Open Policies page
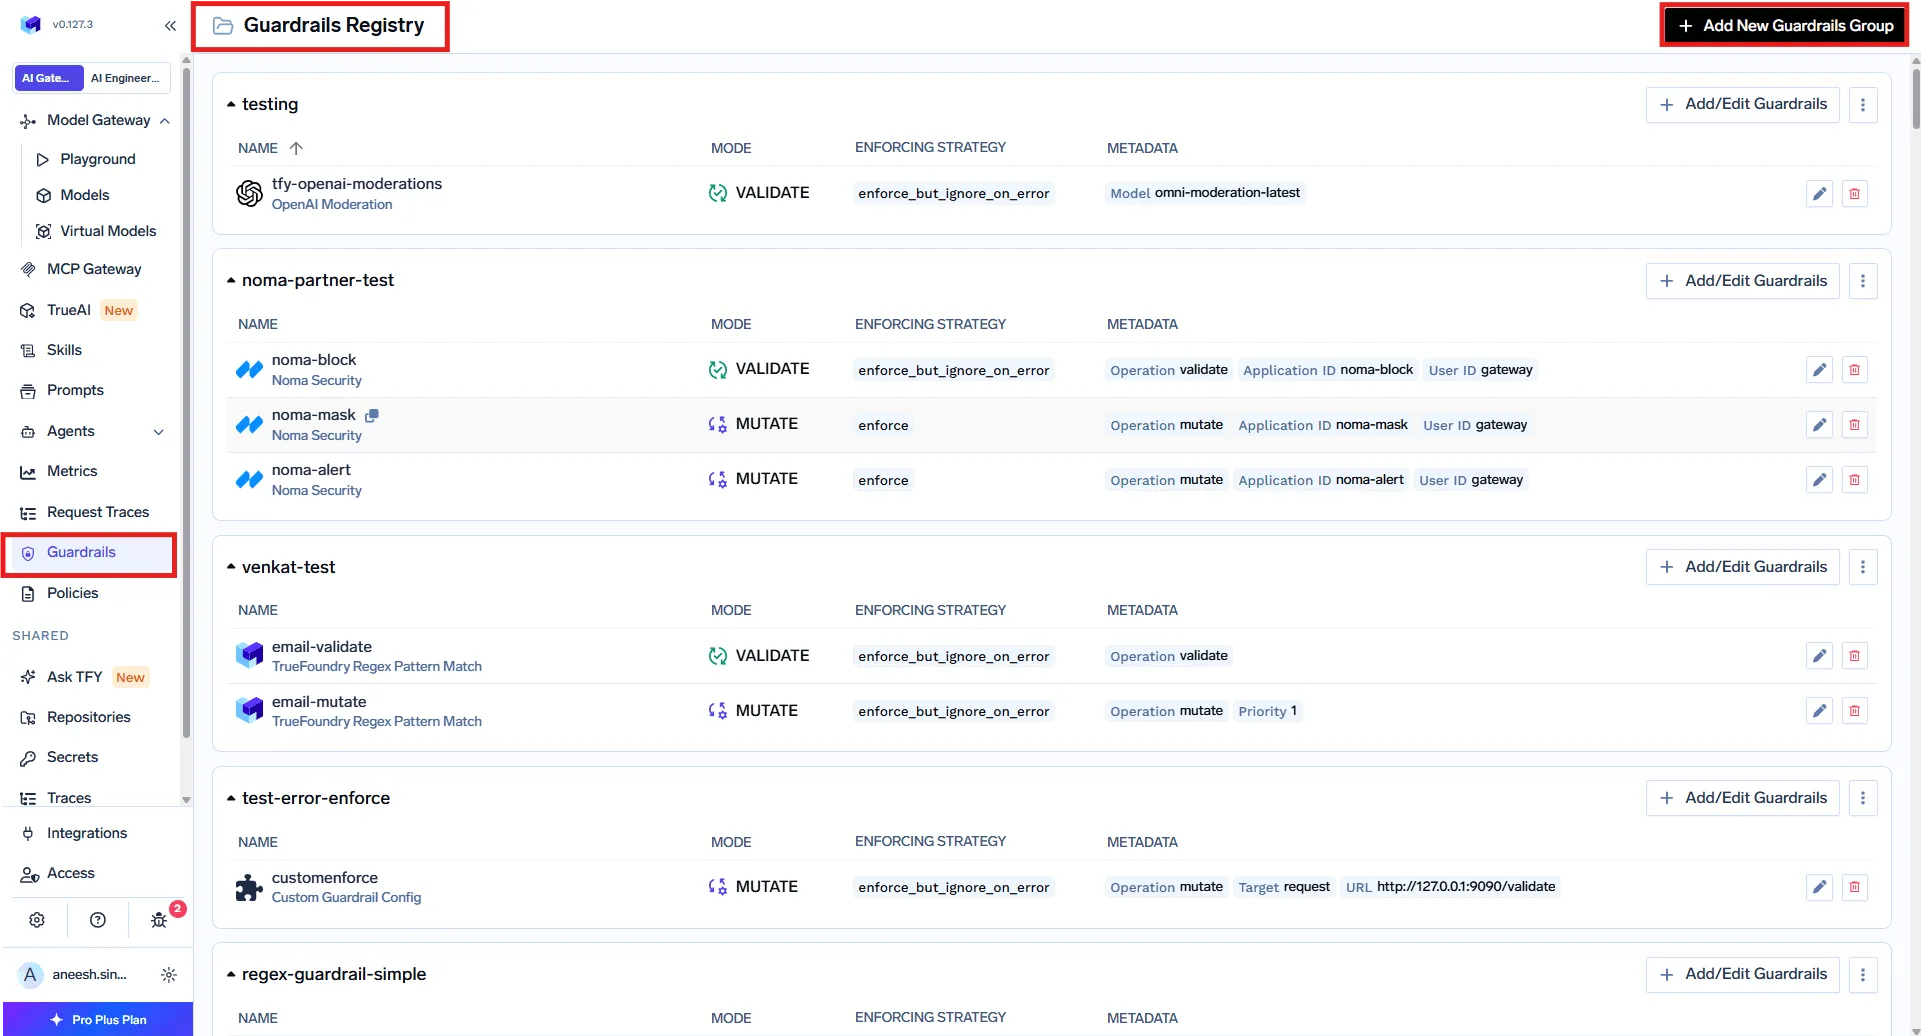Viewport: 1921px width, 1036px height. pos(72,593)
